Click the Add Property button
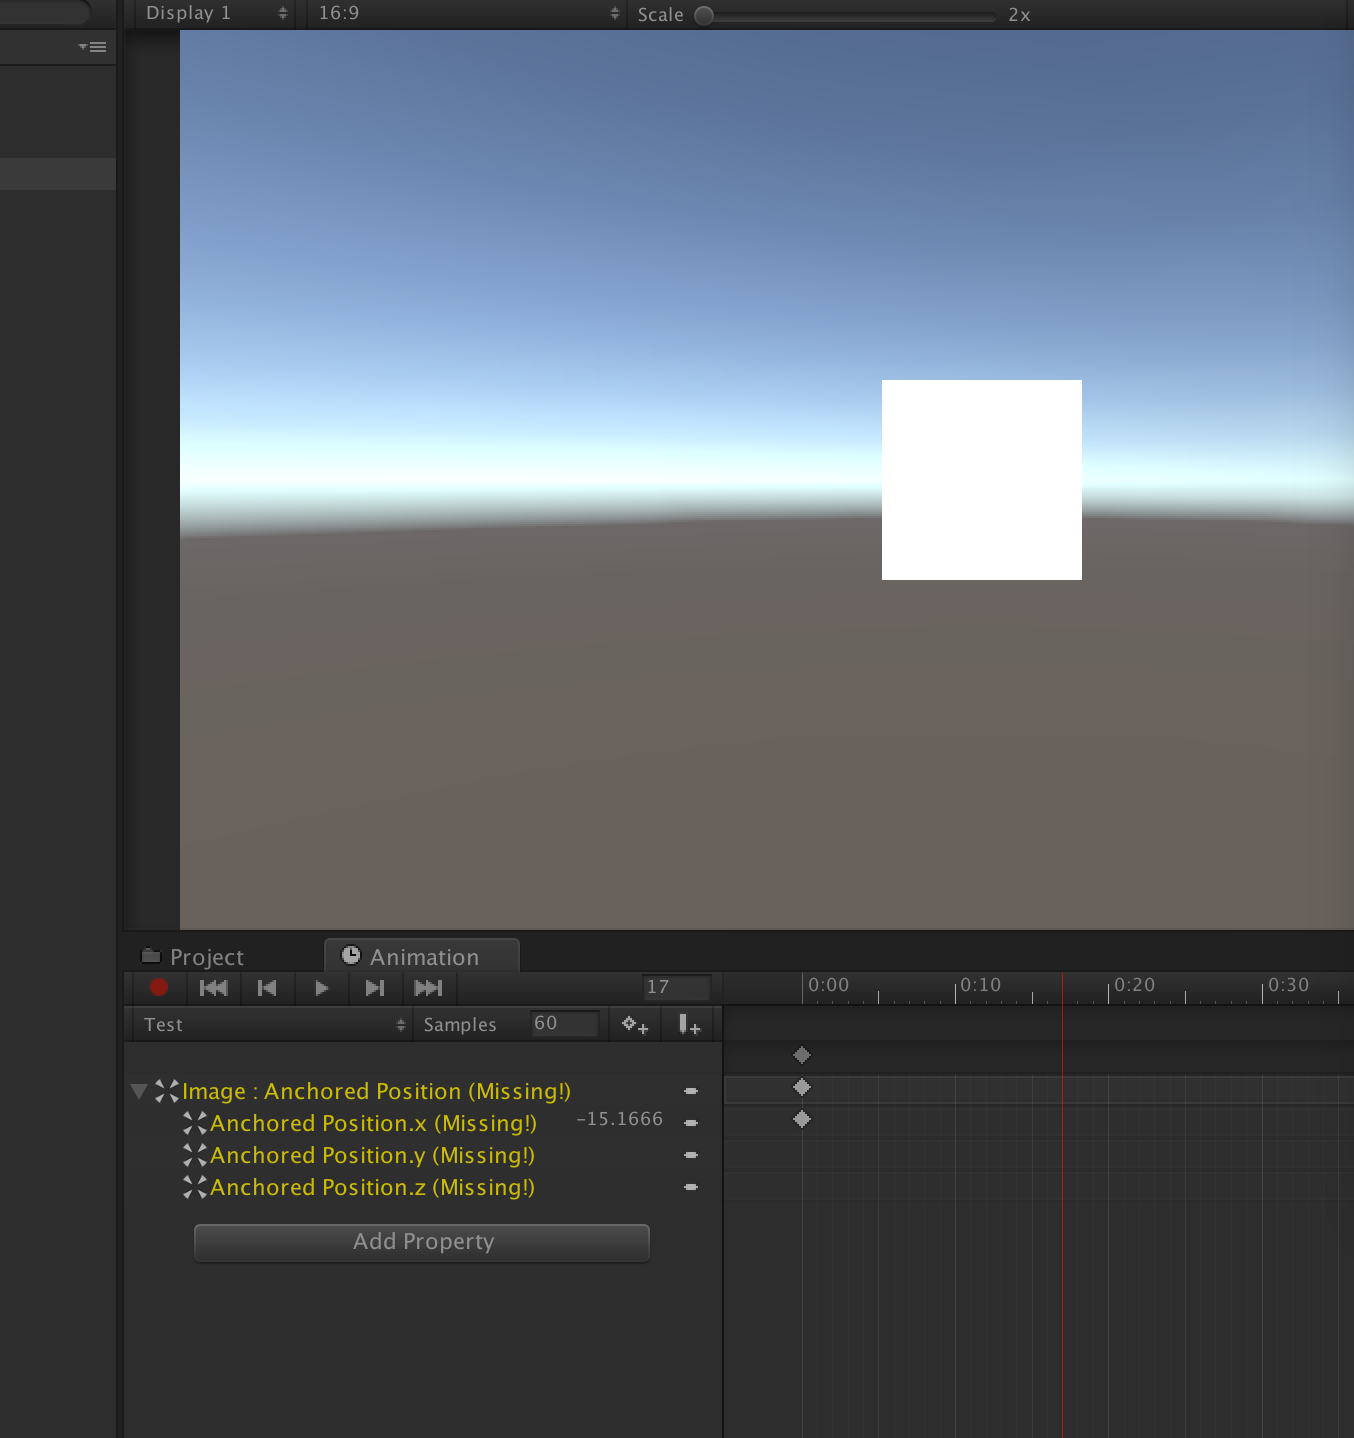This screenshot has width=1354, height=1438. [x=422, y=1243]
